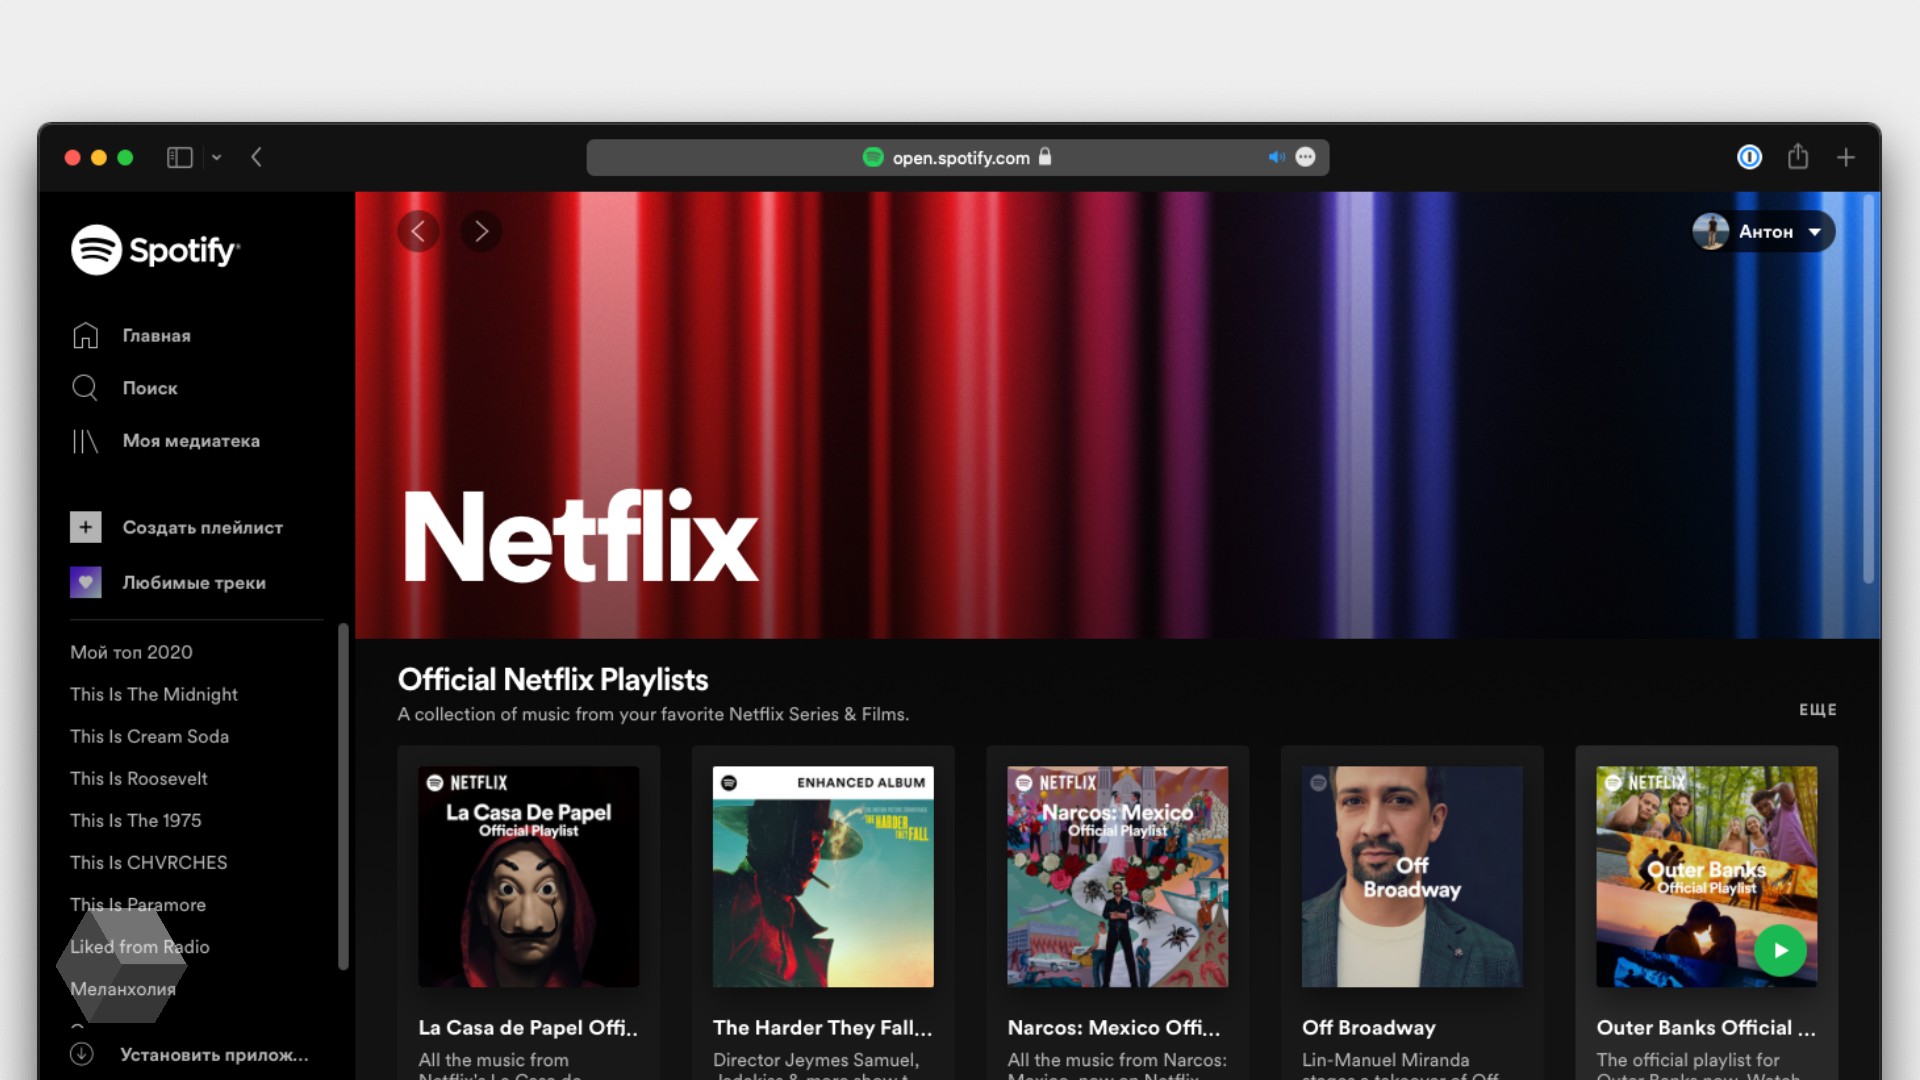
Task: Click the sidebar playlist list scrollbar
Action: [343, 796]
